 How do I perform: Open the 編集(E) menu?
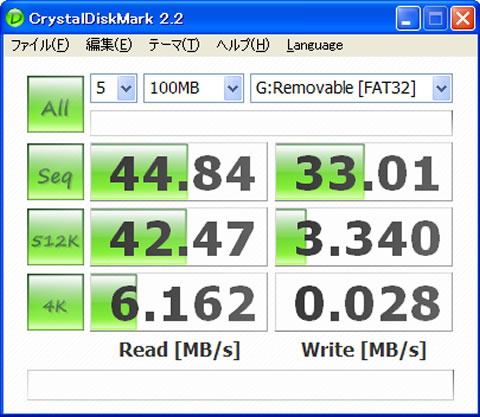click(109, 45)
